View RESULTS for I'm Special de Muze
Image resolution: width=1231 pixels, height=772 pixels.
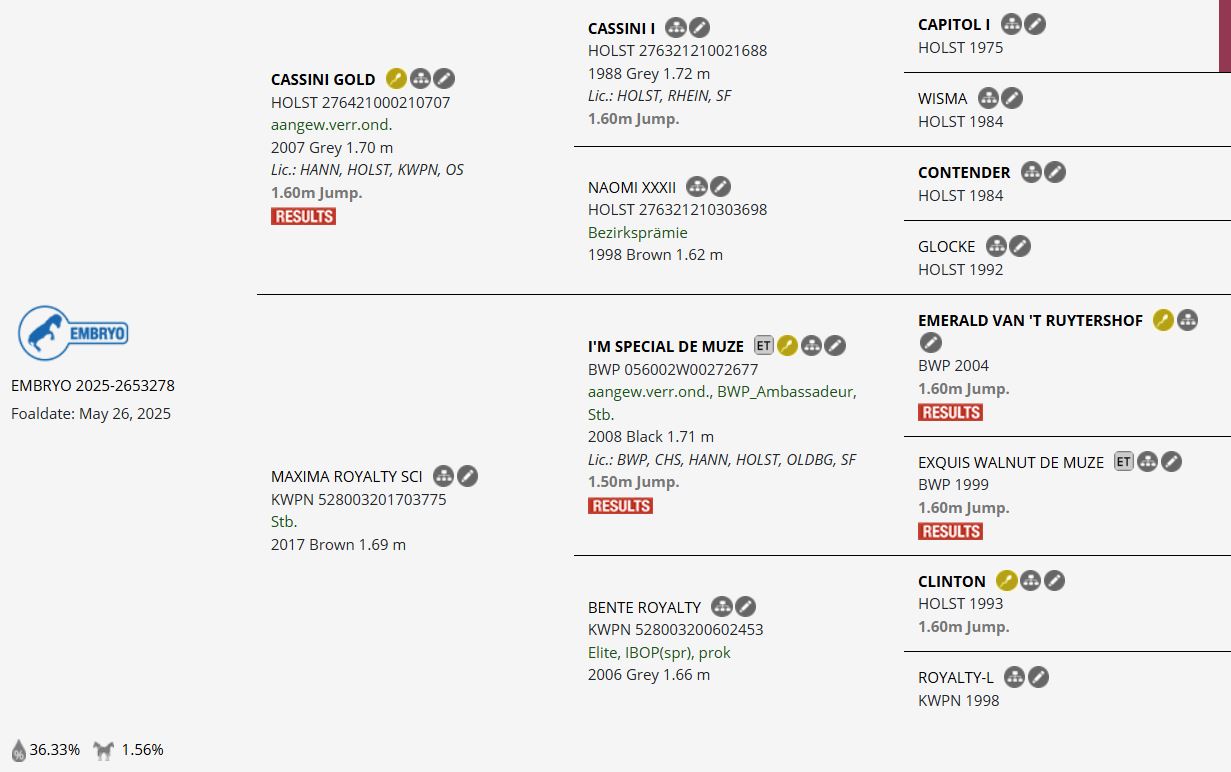pos(620,506)
